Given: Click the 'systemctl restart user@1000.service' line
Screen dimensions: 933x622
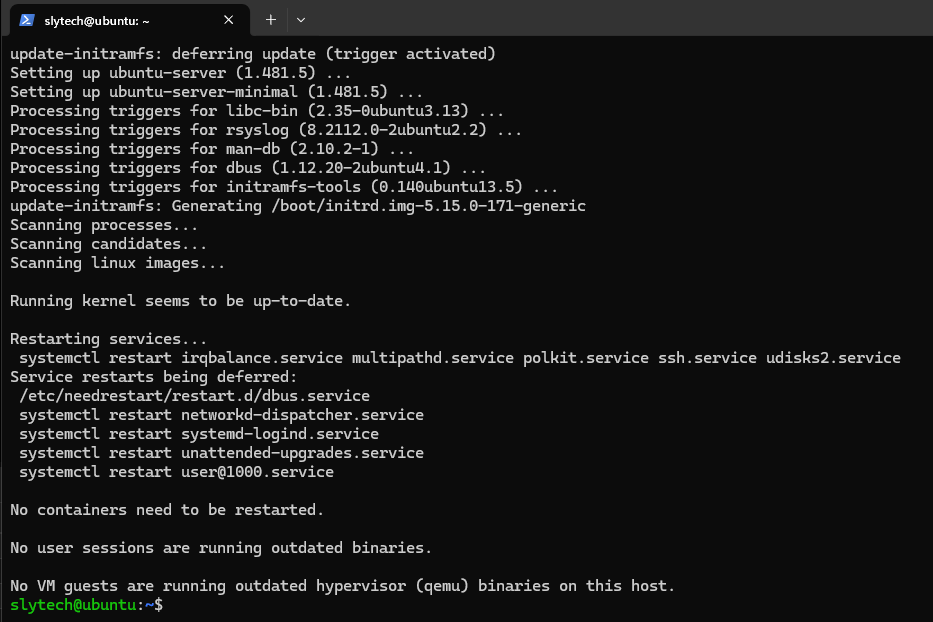Looking at the screenshot, I should (176, 472).
